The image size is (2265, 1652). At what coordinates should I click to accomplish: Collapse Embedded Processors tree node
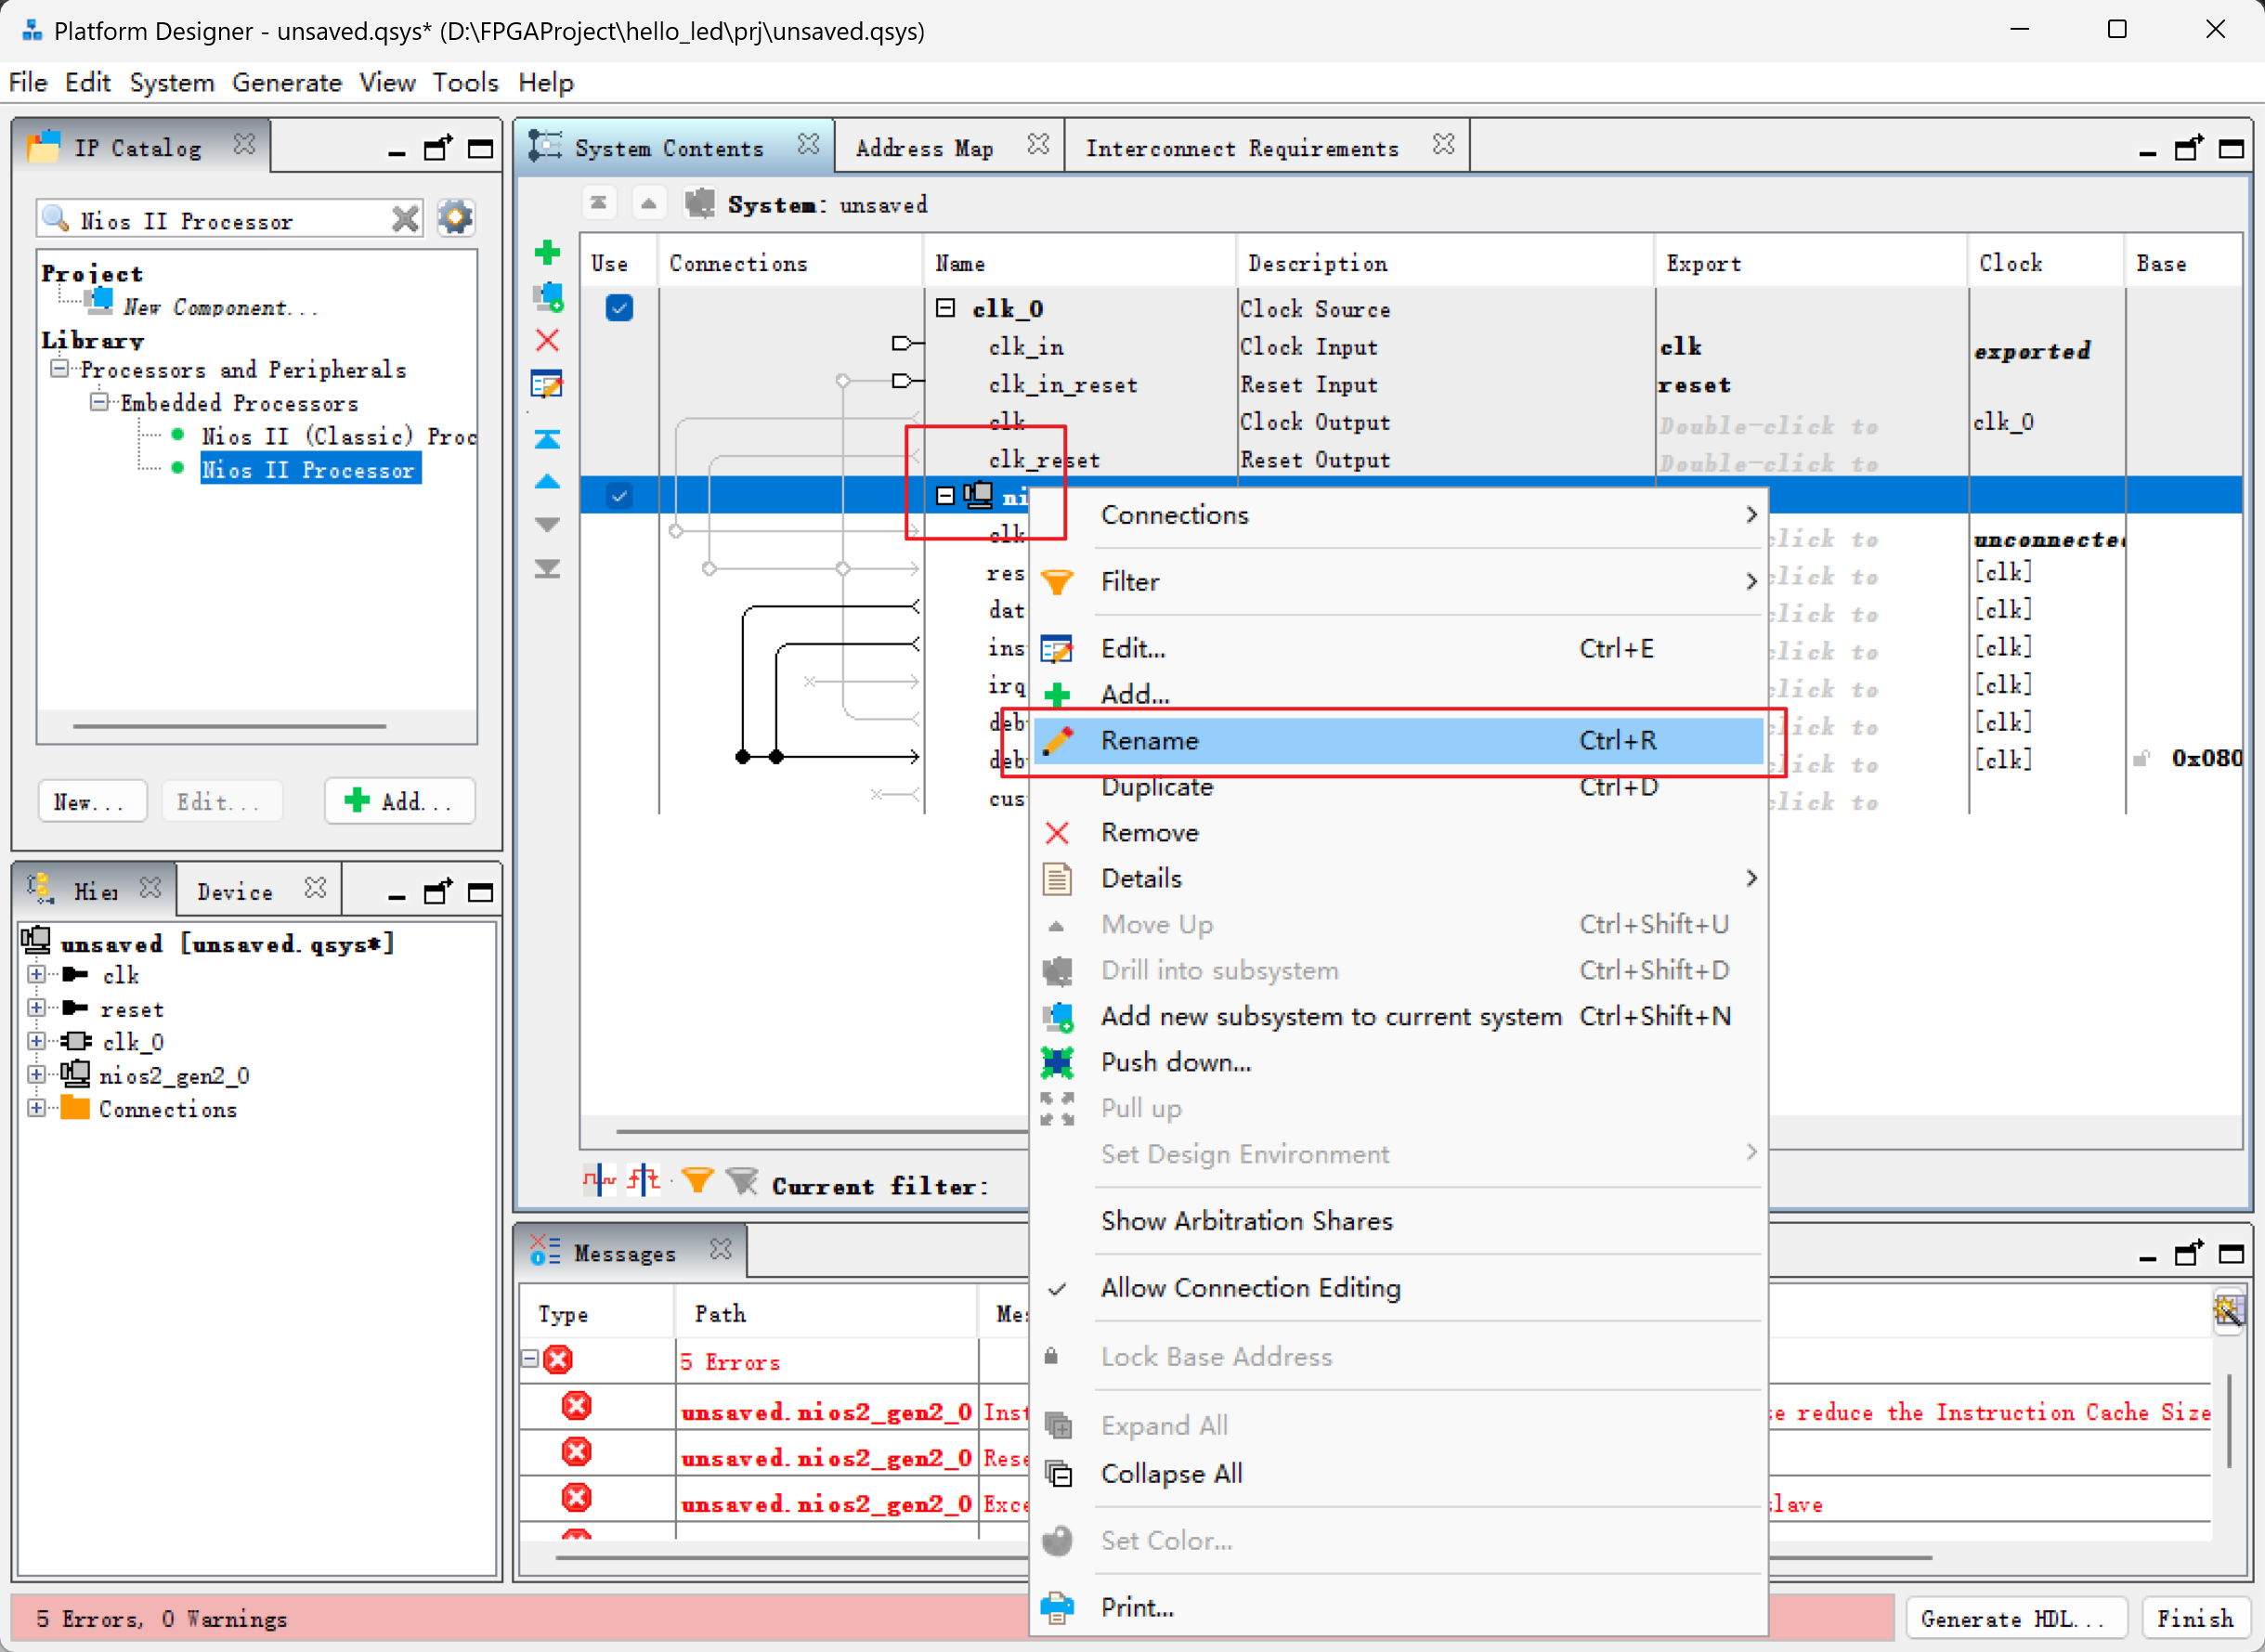(x=99, y=403)
